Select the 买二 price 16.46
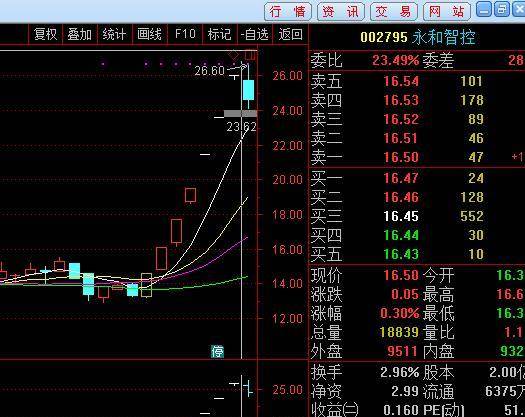The height and width of the screenshot is (417, 525). tap(401, 197)
